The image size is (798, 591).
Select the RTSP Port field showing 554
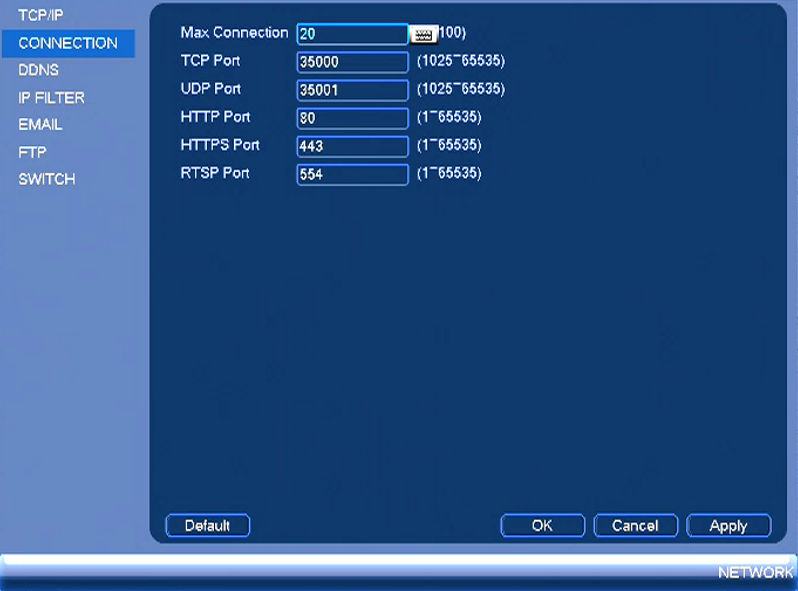click(x=352, y=175)
